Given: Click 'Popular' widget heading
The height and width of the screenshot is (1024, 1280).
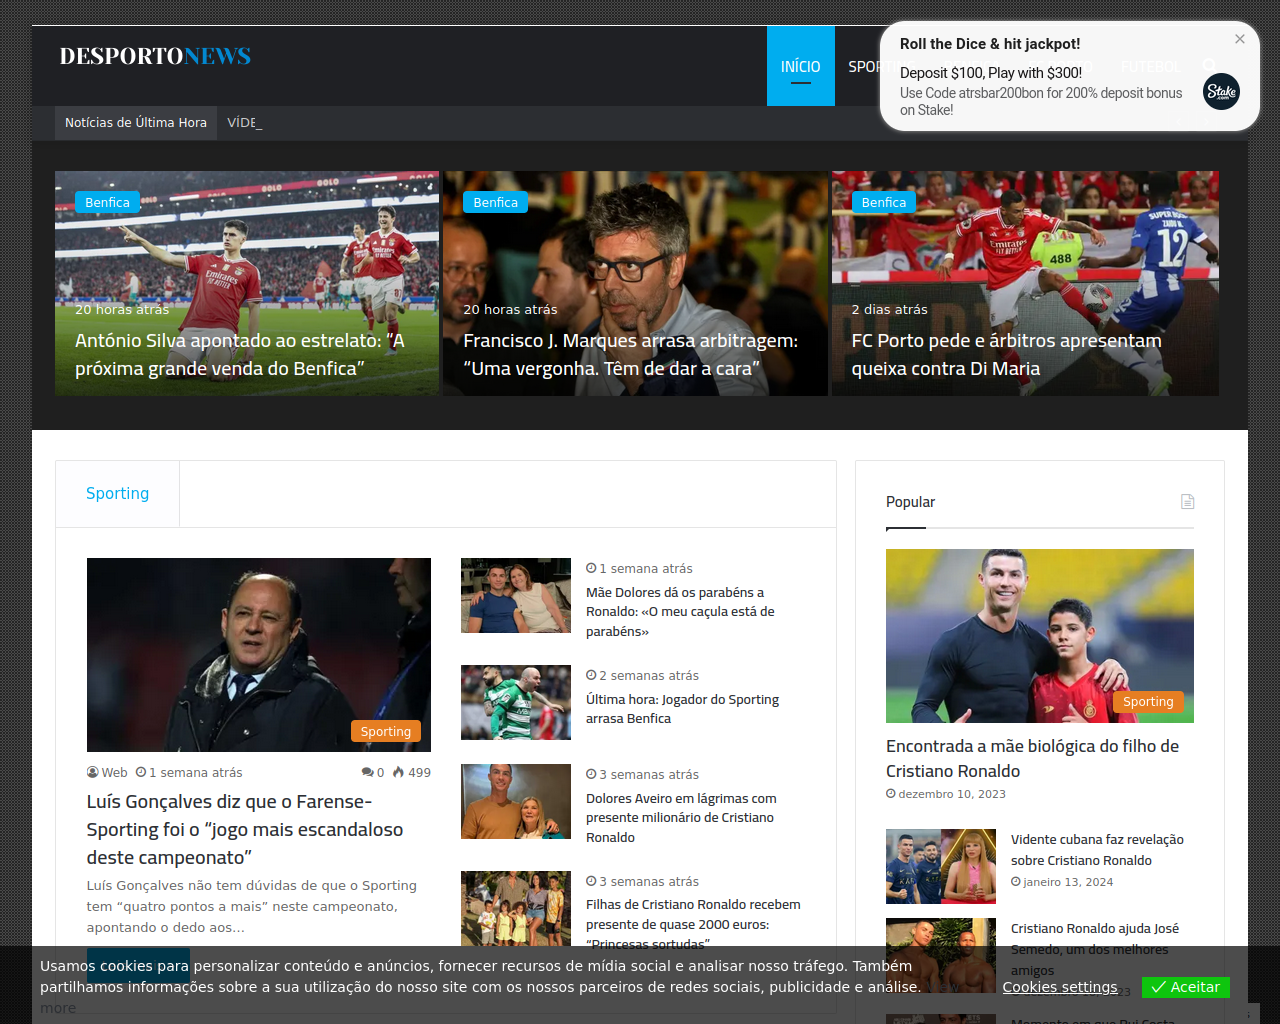Looking at the screenshot, I should coord(910,502).
